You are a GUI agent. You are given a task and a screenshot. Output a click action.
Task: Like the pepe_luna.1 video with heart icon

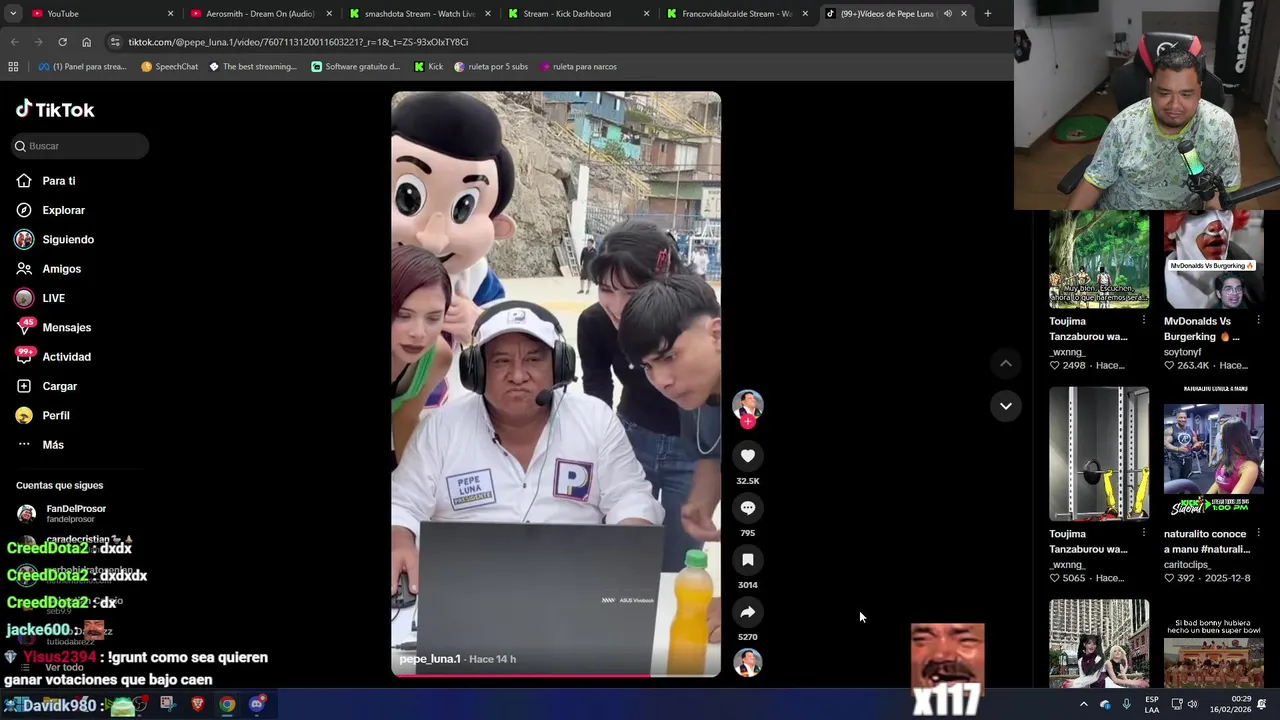[747, 456]
